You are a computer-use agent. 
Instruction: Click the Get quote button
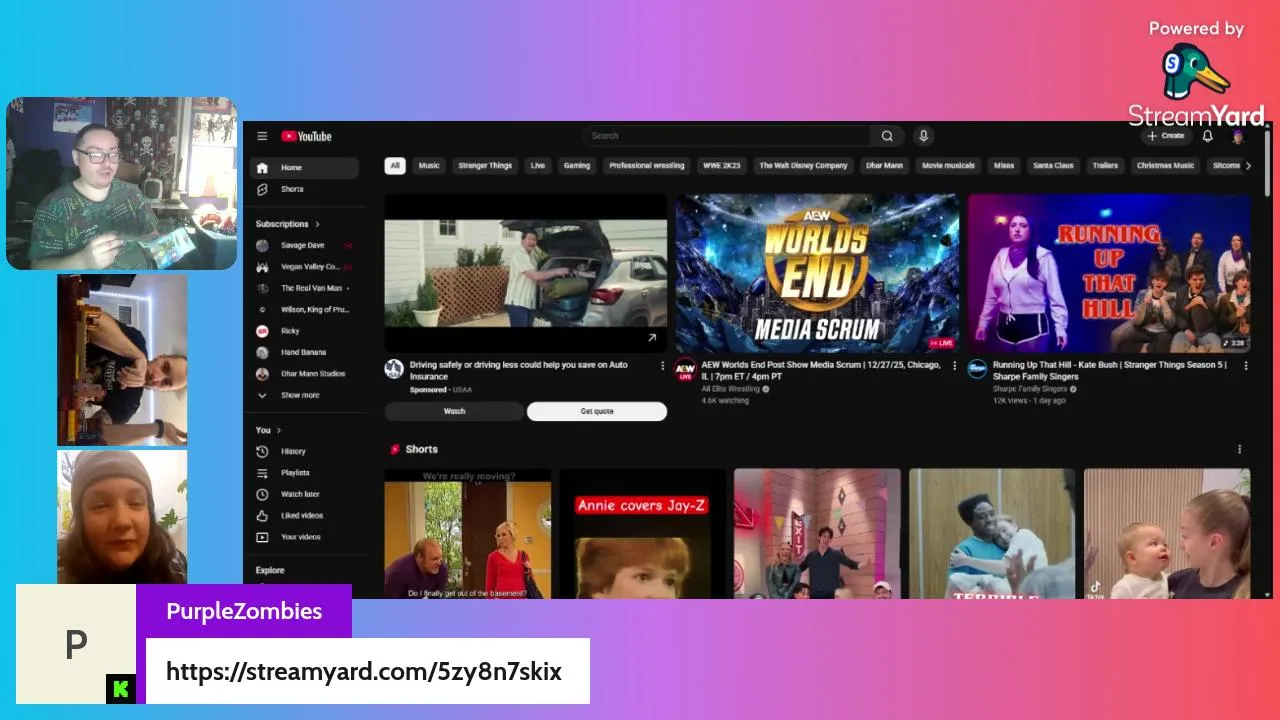tap(597, 411)
